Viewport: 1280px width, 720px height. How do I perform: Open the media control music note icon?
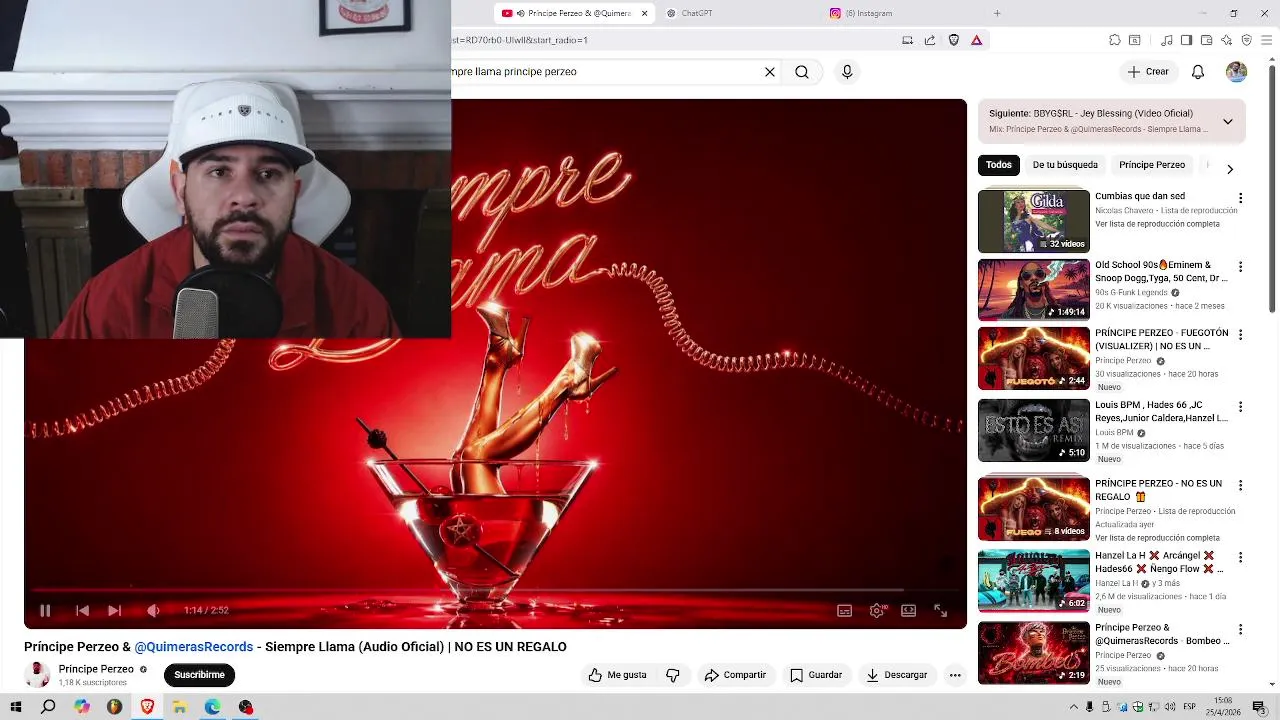pos(1167,40)
